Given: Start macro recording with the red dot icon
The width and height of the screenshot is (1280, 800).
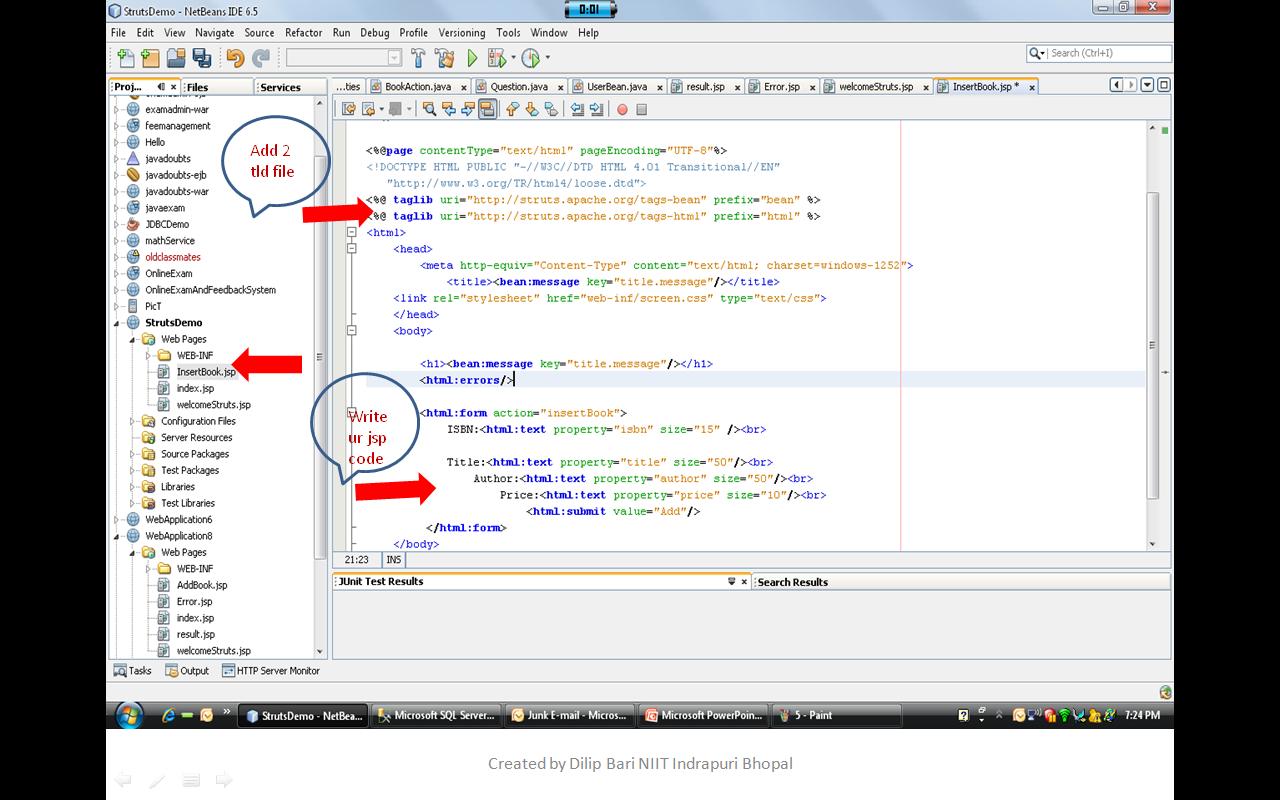Looking at the screenshot, I should (622, 108).
